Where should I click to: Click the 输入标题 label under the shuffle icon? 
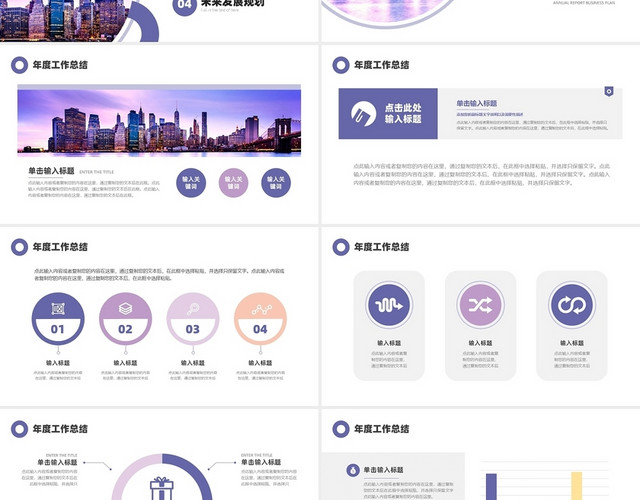click(x=480, y=343)
